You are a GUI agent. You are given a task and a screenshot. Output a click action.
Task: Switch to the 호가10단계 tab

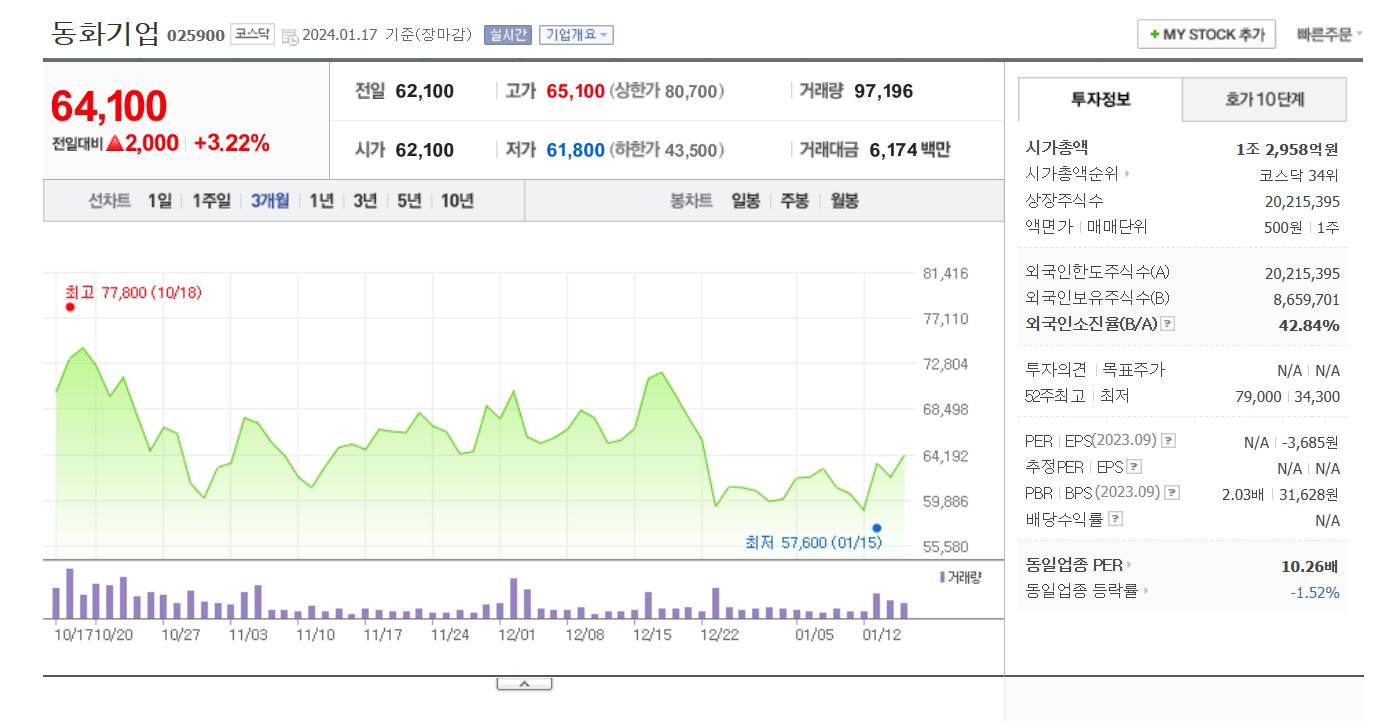click(x=1264, y=99)
